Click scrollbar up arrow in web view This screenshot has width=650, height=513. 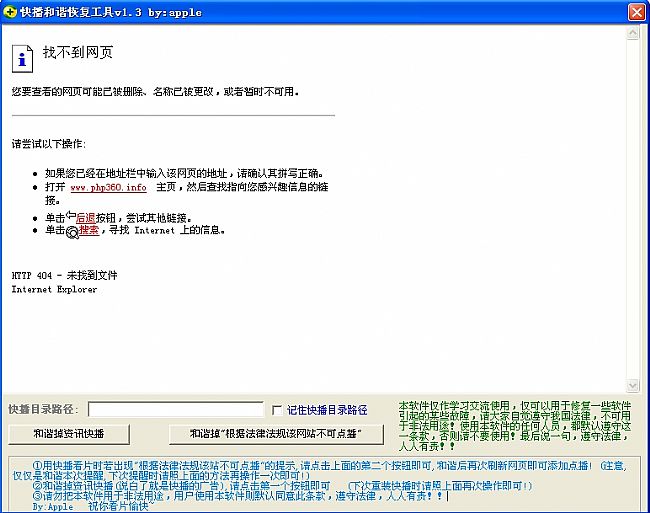point(633,33)
